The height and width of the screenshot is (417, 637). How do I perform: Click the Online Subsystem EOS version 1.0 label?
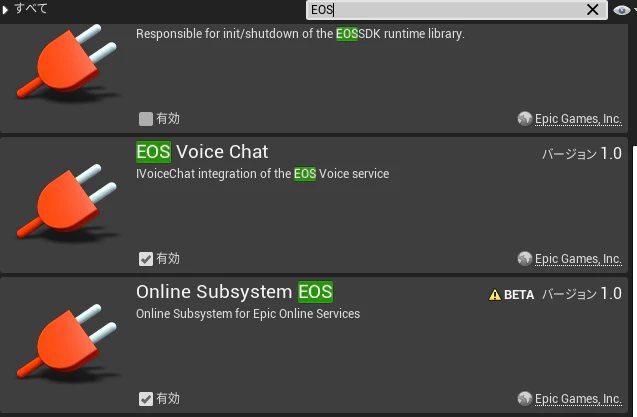(x=582, y=294)
